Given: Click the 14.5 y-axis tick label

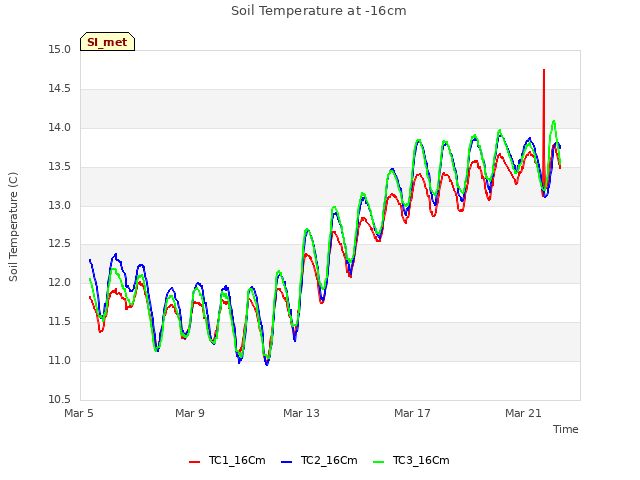Looking at the screenshot, I should pos(60,89).
